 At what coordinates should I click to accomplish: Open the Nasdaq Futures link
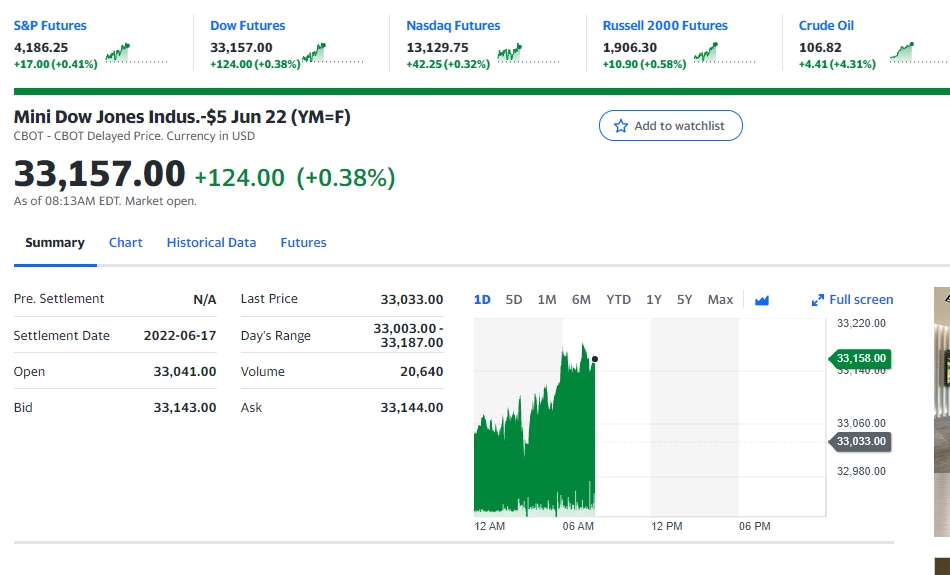point(453,25)
